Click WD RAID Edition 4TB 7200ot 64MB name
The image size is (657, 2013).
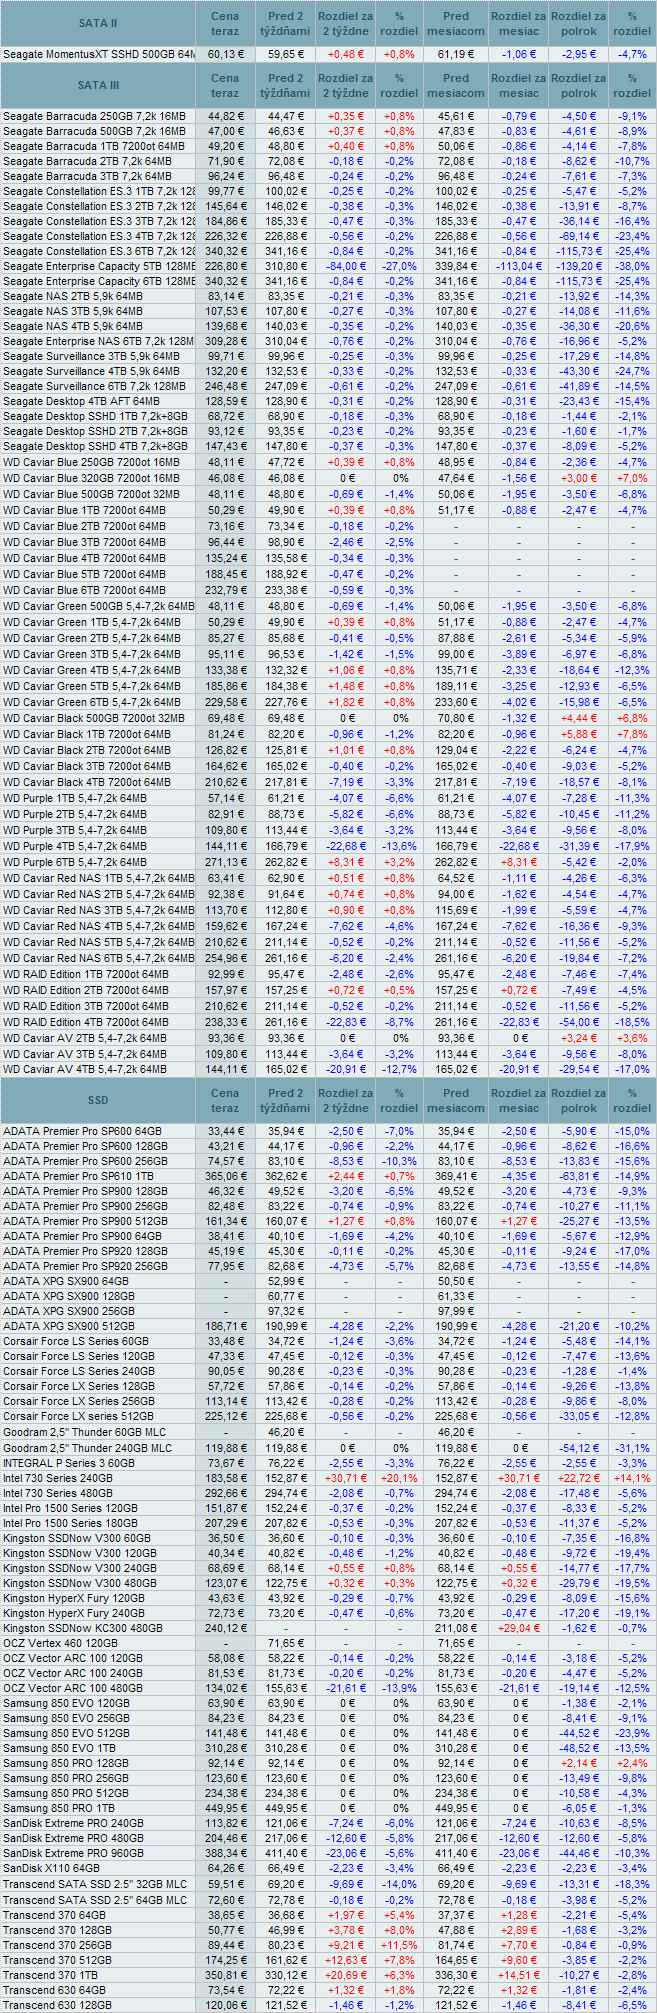86,1022
